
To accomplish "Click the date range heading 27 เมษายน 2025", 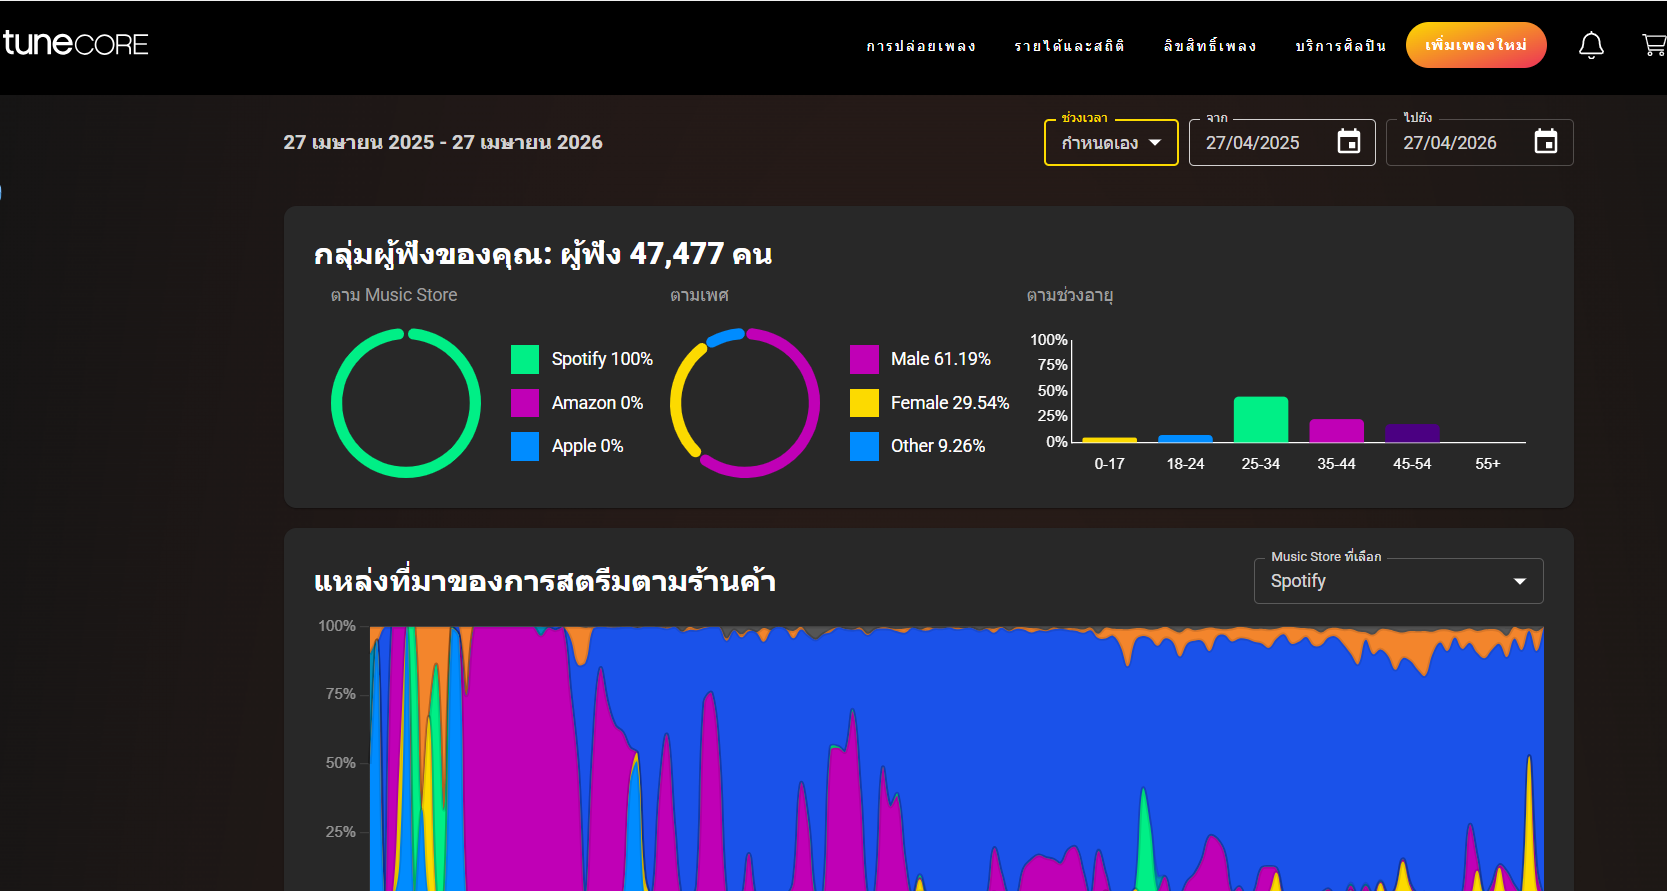I will (x=443, y=142).
